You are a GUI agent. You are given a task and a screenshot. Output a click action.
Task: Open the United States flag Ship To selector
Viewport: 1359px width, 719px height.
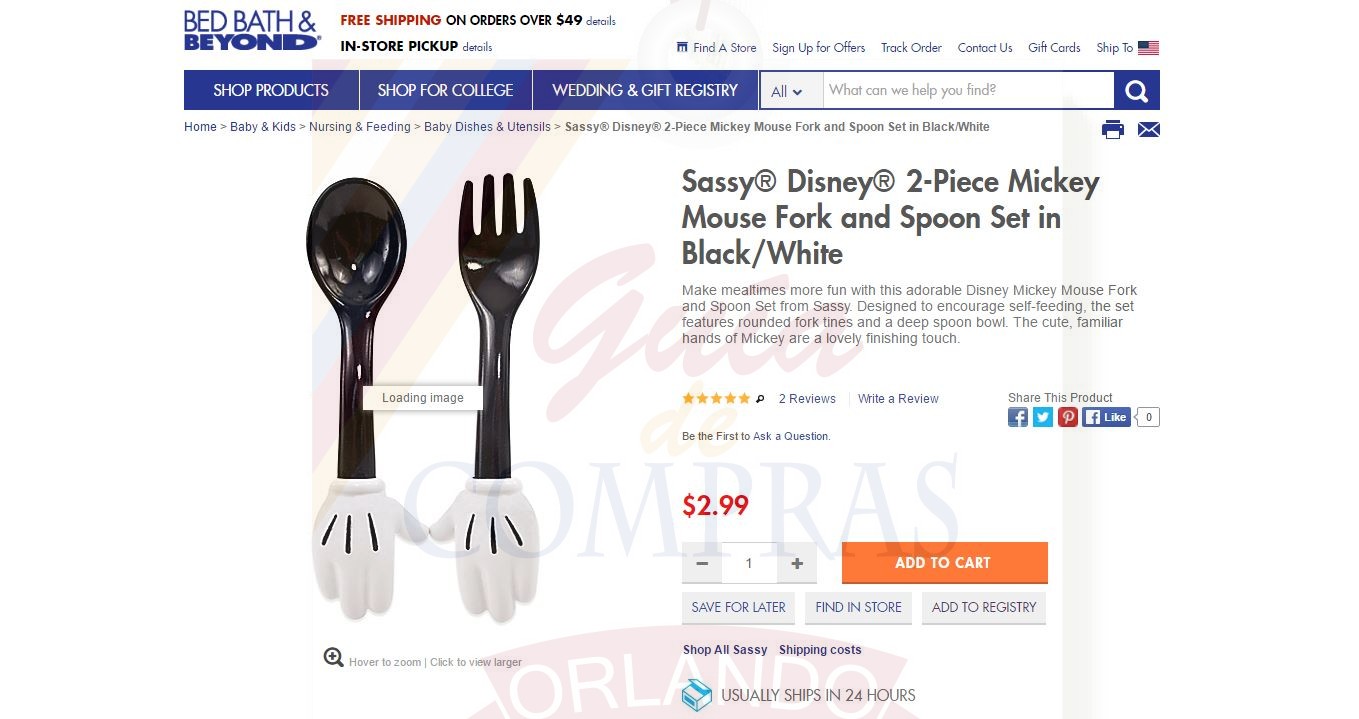click(1148, 48)
